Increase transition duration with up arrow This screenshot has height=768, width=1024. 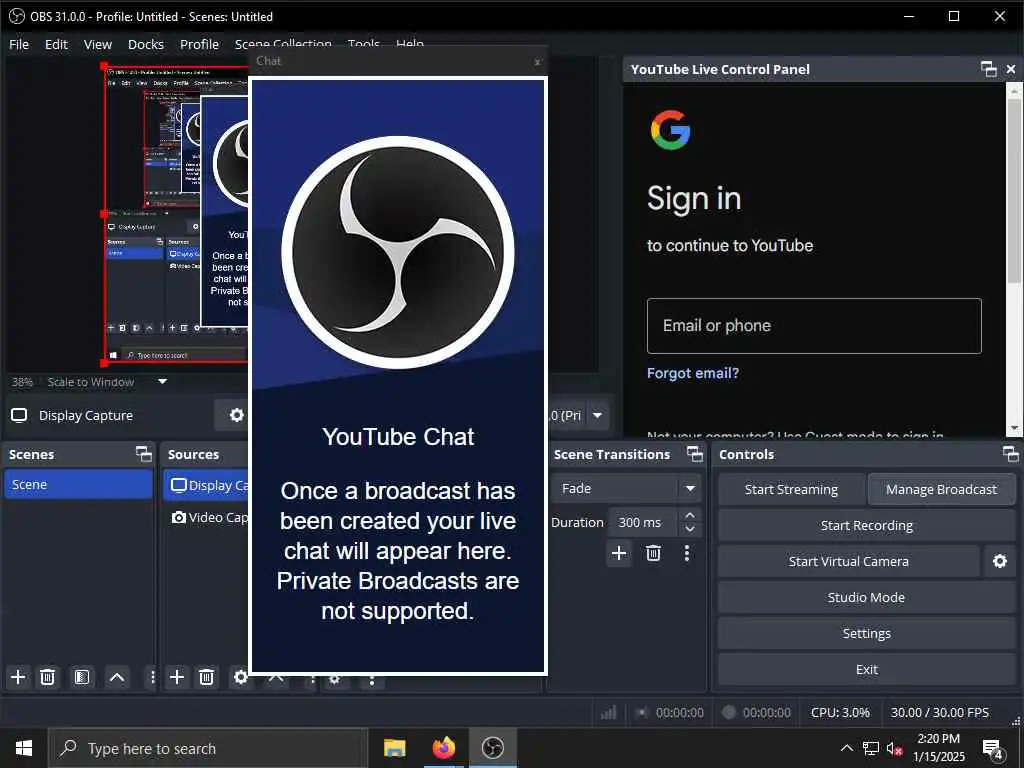690,516
